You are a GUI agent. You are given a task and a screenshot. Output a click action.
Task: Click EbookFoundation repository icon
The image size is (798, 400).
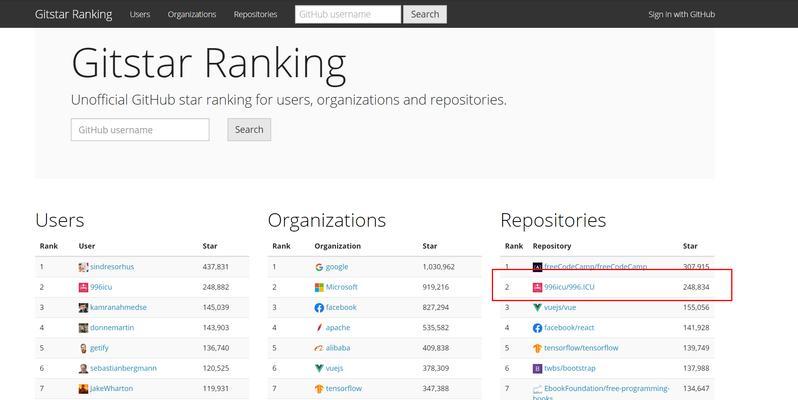coord(537,390)
